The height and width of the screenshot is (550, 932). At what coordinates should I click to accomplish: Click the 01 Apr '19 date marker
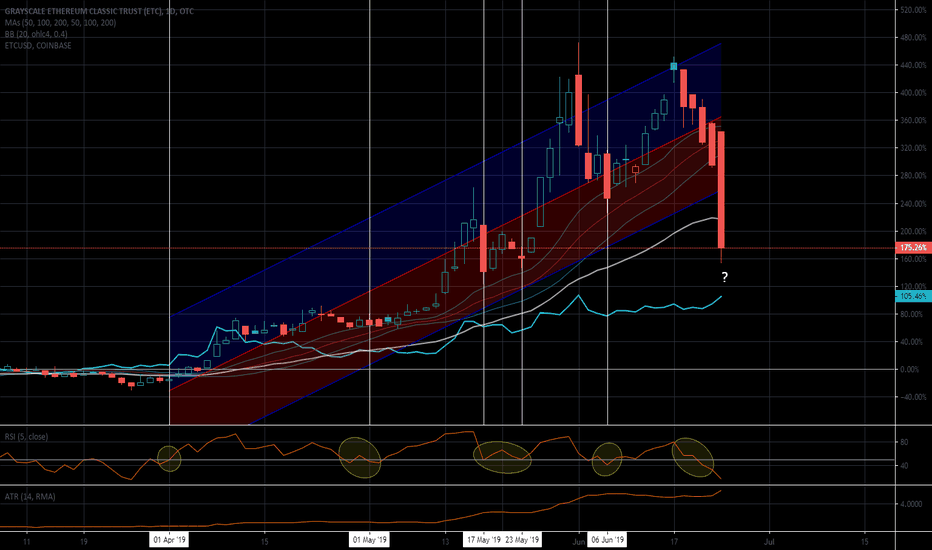(x=169, y=540)
